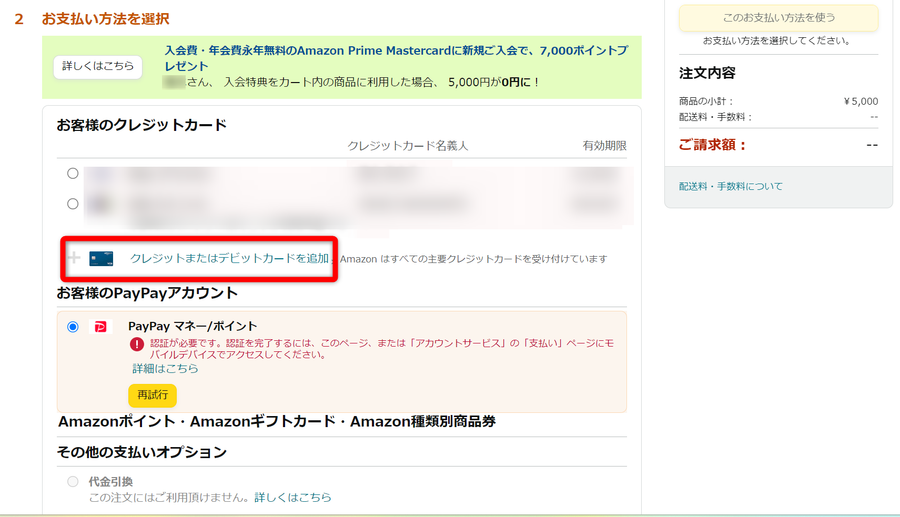Screen dimensions: 900x517
Task: Click the 再試行 button
Action: (153, 395)
